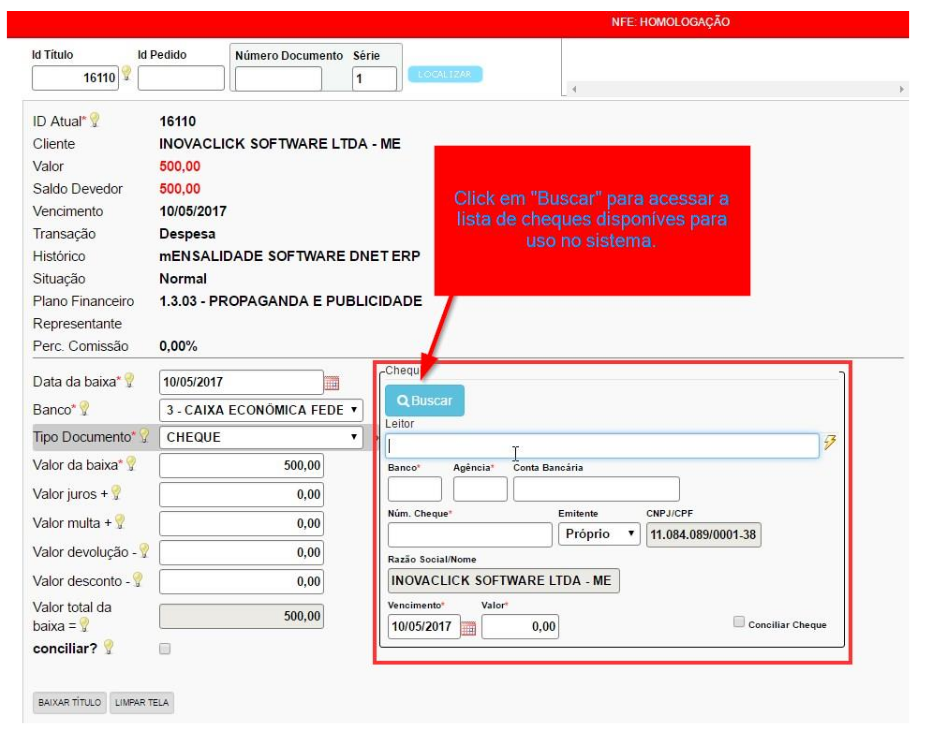Image resolution: width=934 pixels, height=729 pixels.
Task: Tick the Conciliar Cheque checkbox
Action: coord(739,622)
